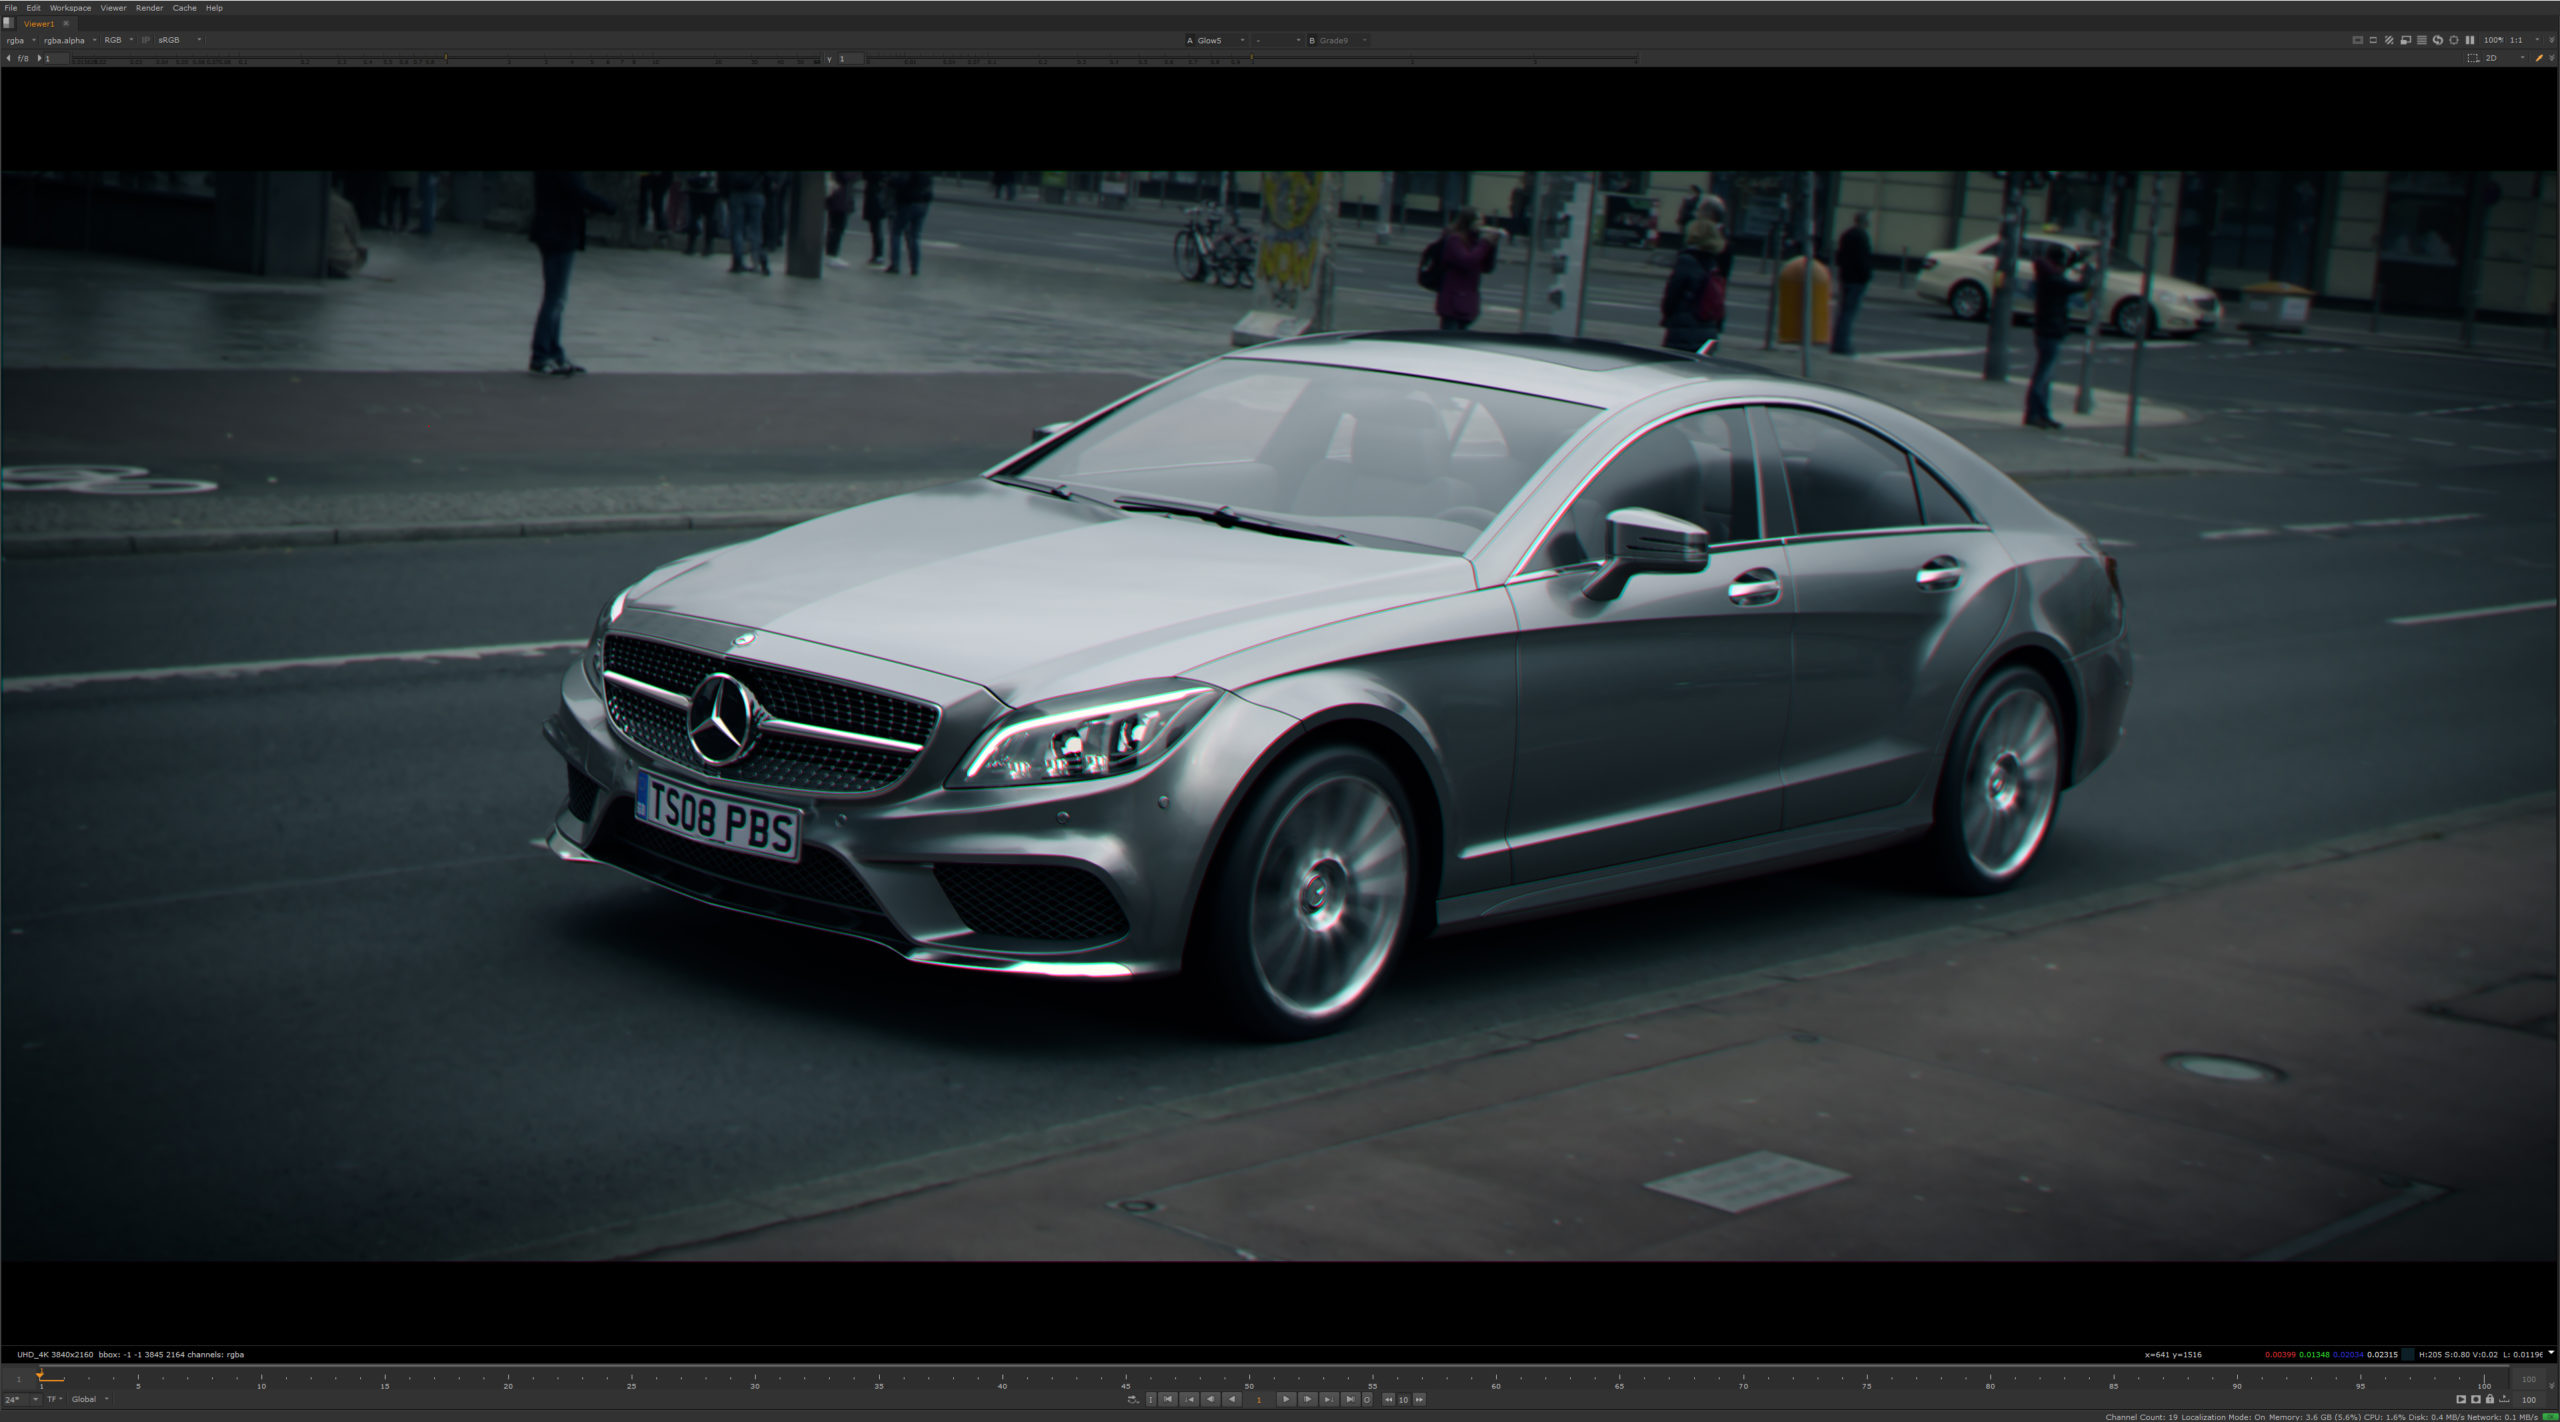The width and height of the screenshot is (2560, 1422).
Task: Open the Render menu
Action: click(x=149, y=8)
